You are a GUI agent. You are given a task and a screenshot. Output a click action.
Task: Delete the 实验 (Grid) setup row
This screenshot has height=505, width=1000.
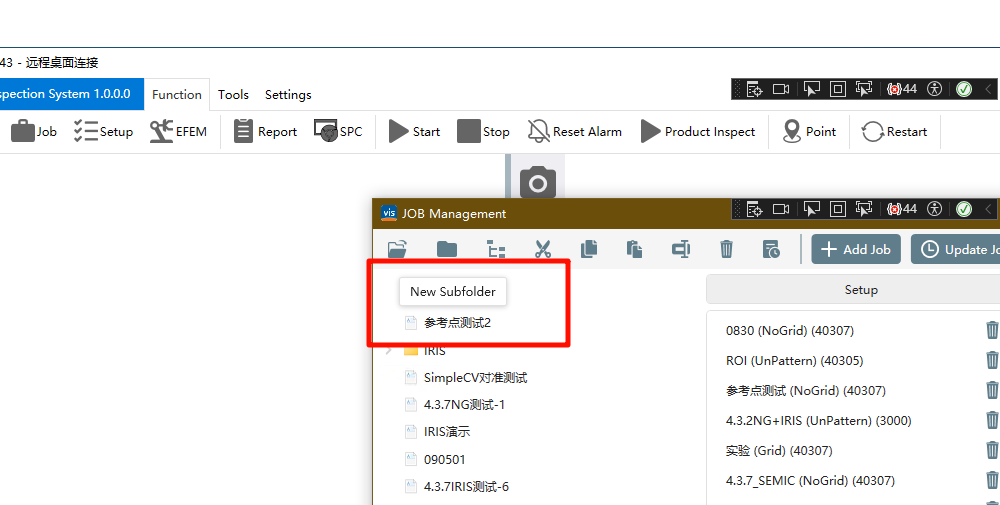(x=992, y=450)
